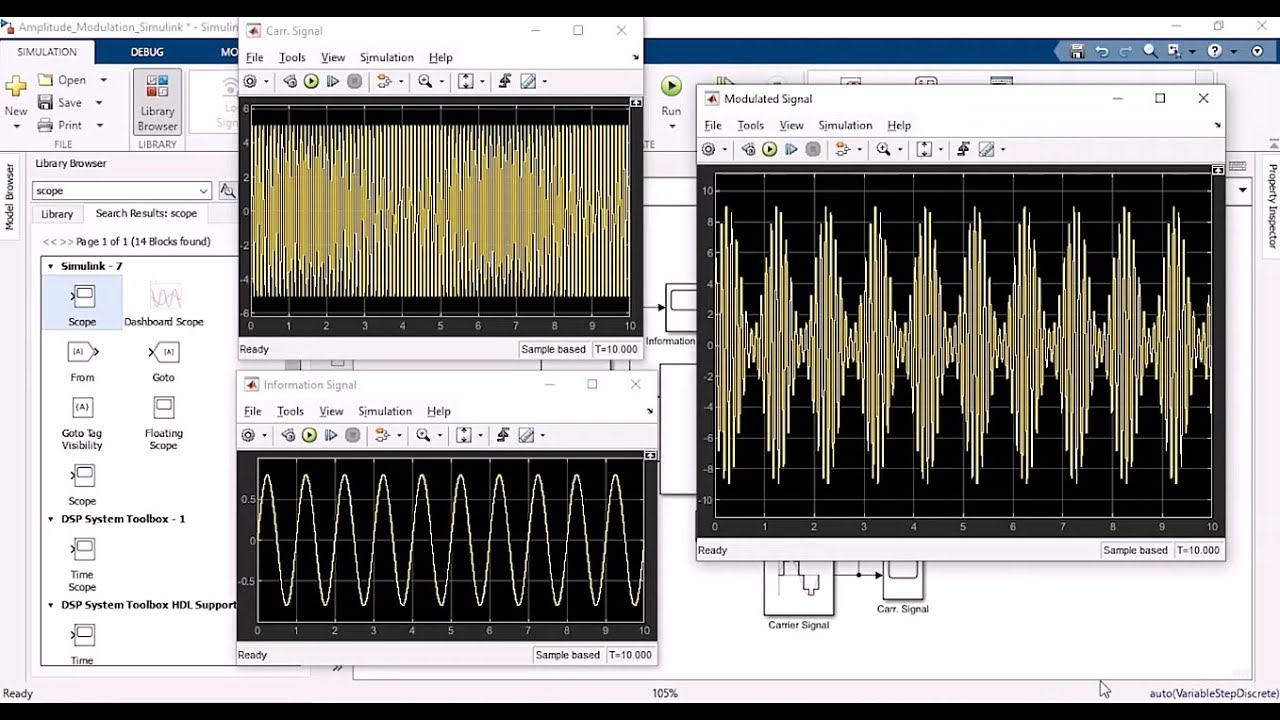This screenshot has height=720, width=1280.
Task: Click Step Forward in Modulated Signal scope
Action: tap(791, 150)
